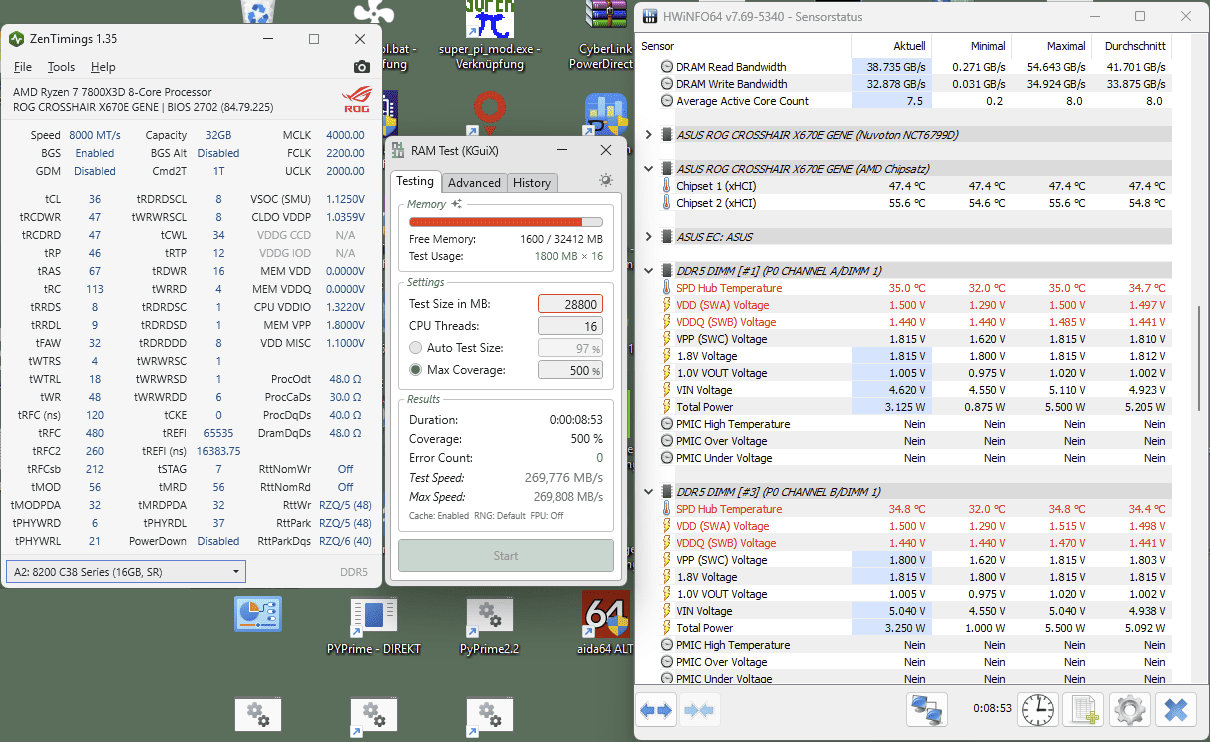The height and width of the screenshot is (742, 1210).
Task: Click the sparkle icon beside Memory in RAM Test
Action: coord(457,204)
